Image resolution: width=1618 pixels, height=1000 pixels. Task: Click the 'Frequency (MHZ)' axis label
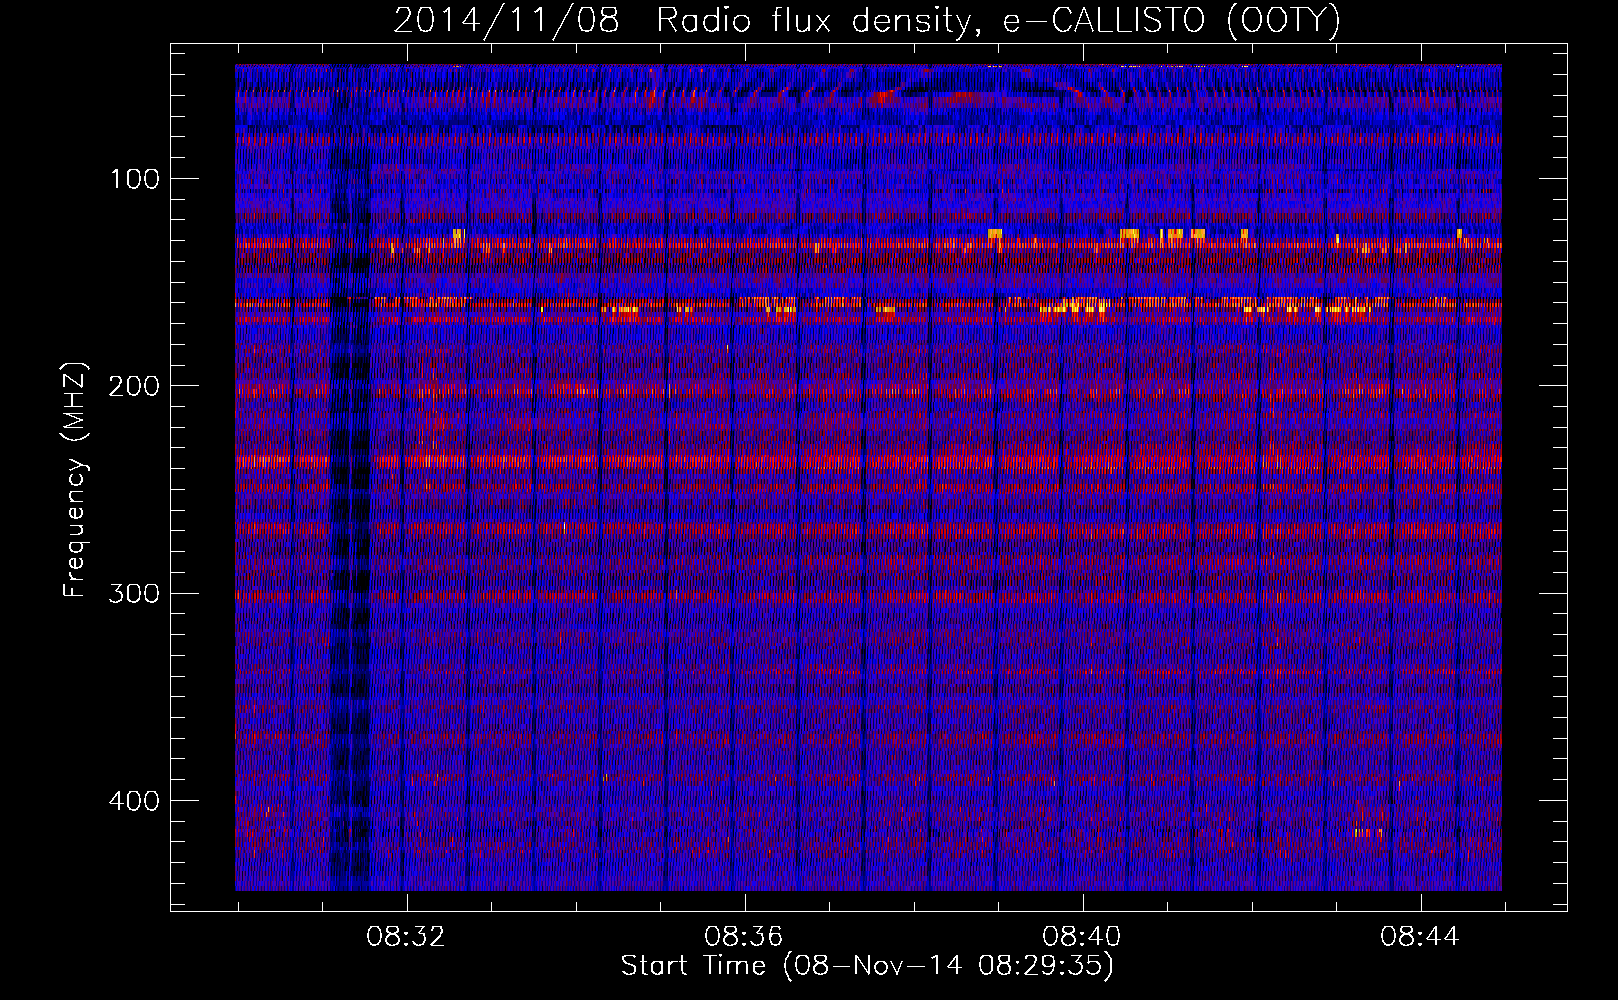click(x=75, y=480)
